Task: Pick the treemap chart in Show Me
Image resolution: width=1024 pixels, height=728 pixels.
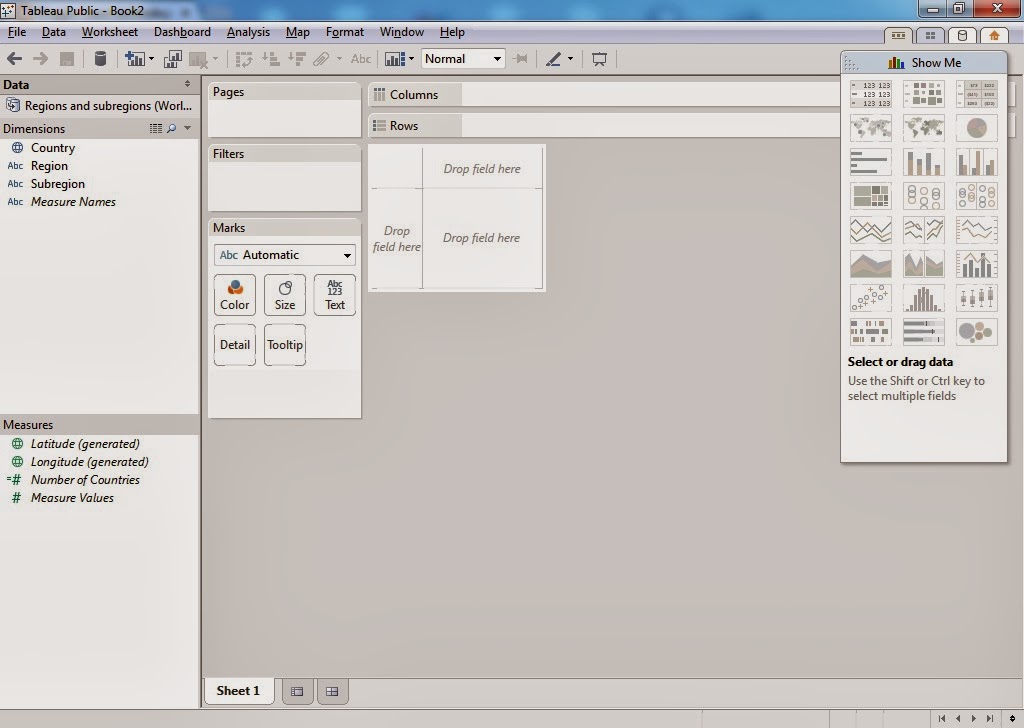Action: (870, 196)
